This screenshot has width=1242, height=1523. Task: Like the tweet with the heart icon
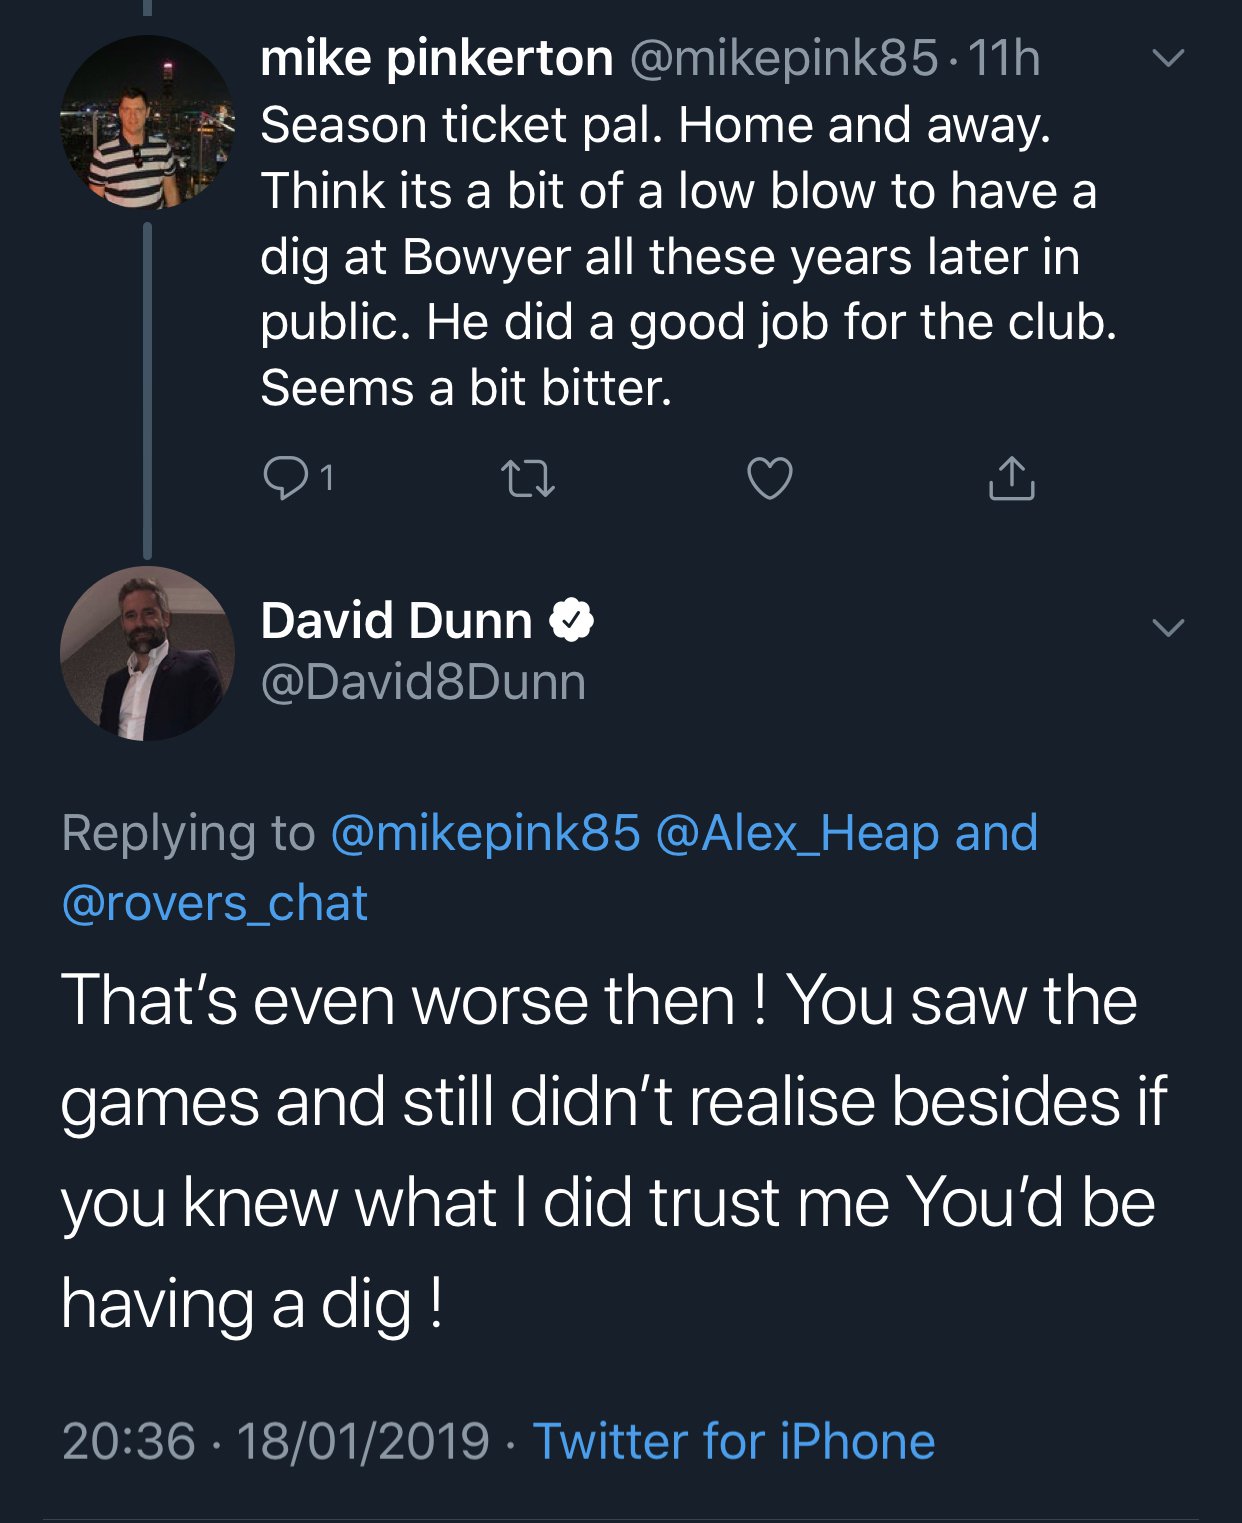770,478
